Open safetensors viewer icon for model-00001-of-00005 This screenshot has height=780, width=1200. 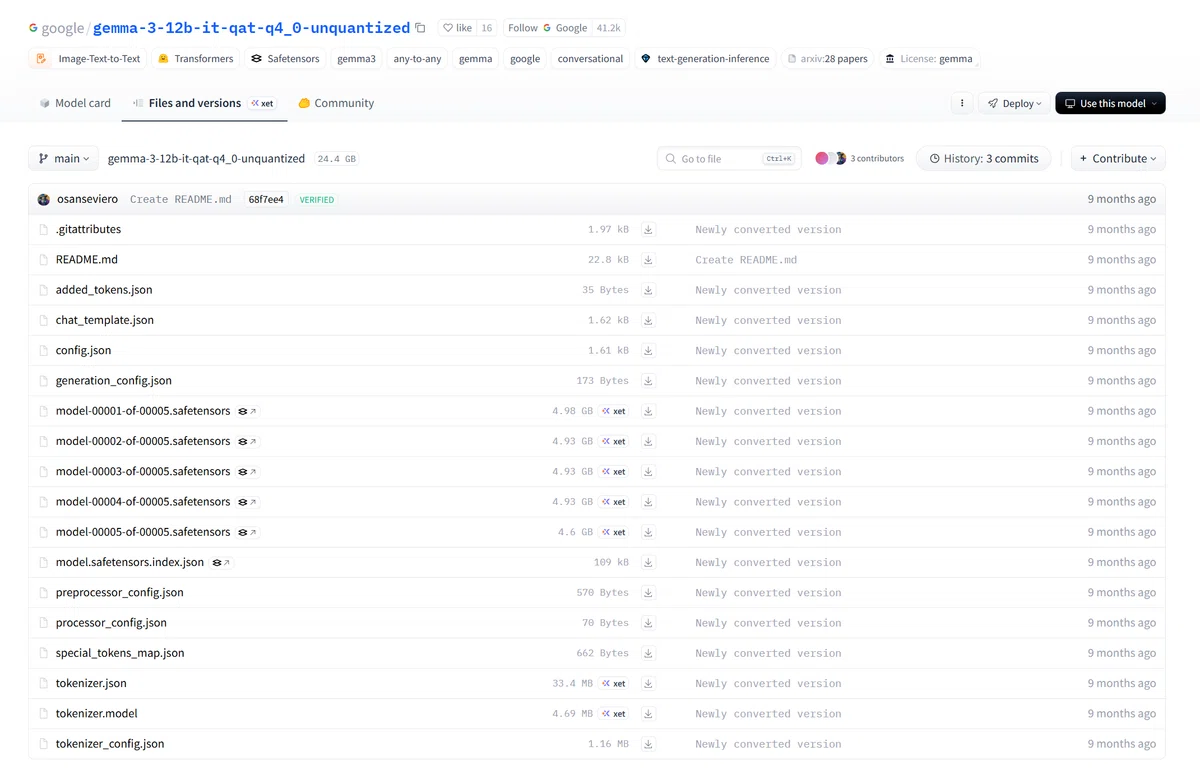click(x=247, y=411)
